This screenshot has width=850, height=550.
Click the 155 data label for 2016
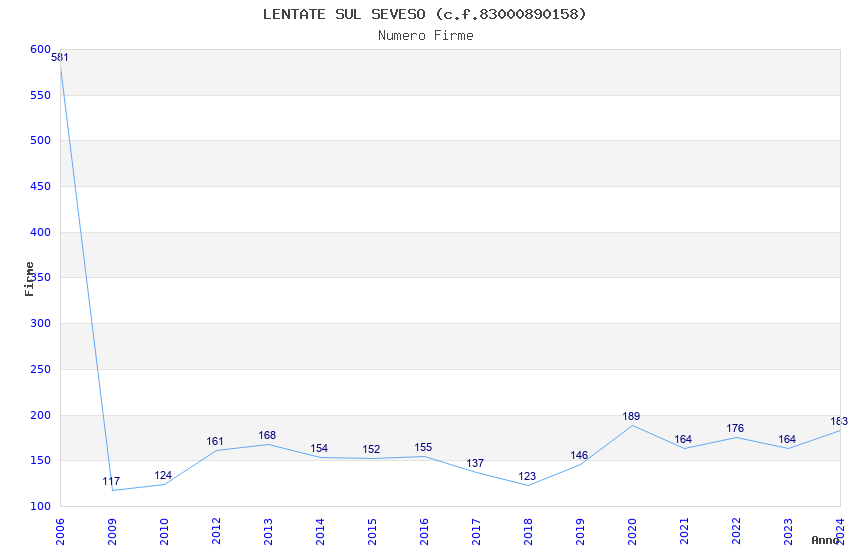[x=423, y=447]
